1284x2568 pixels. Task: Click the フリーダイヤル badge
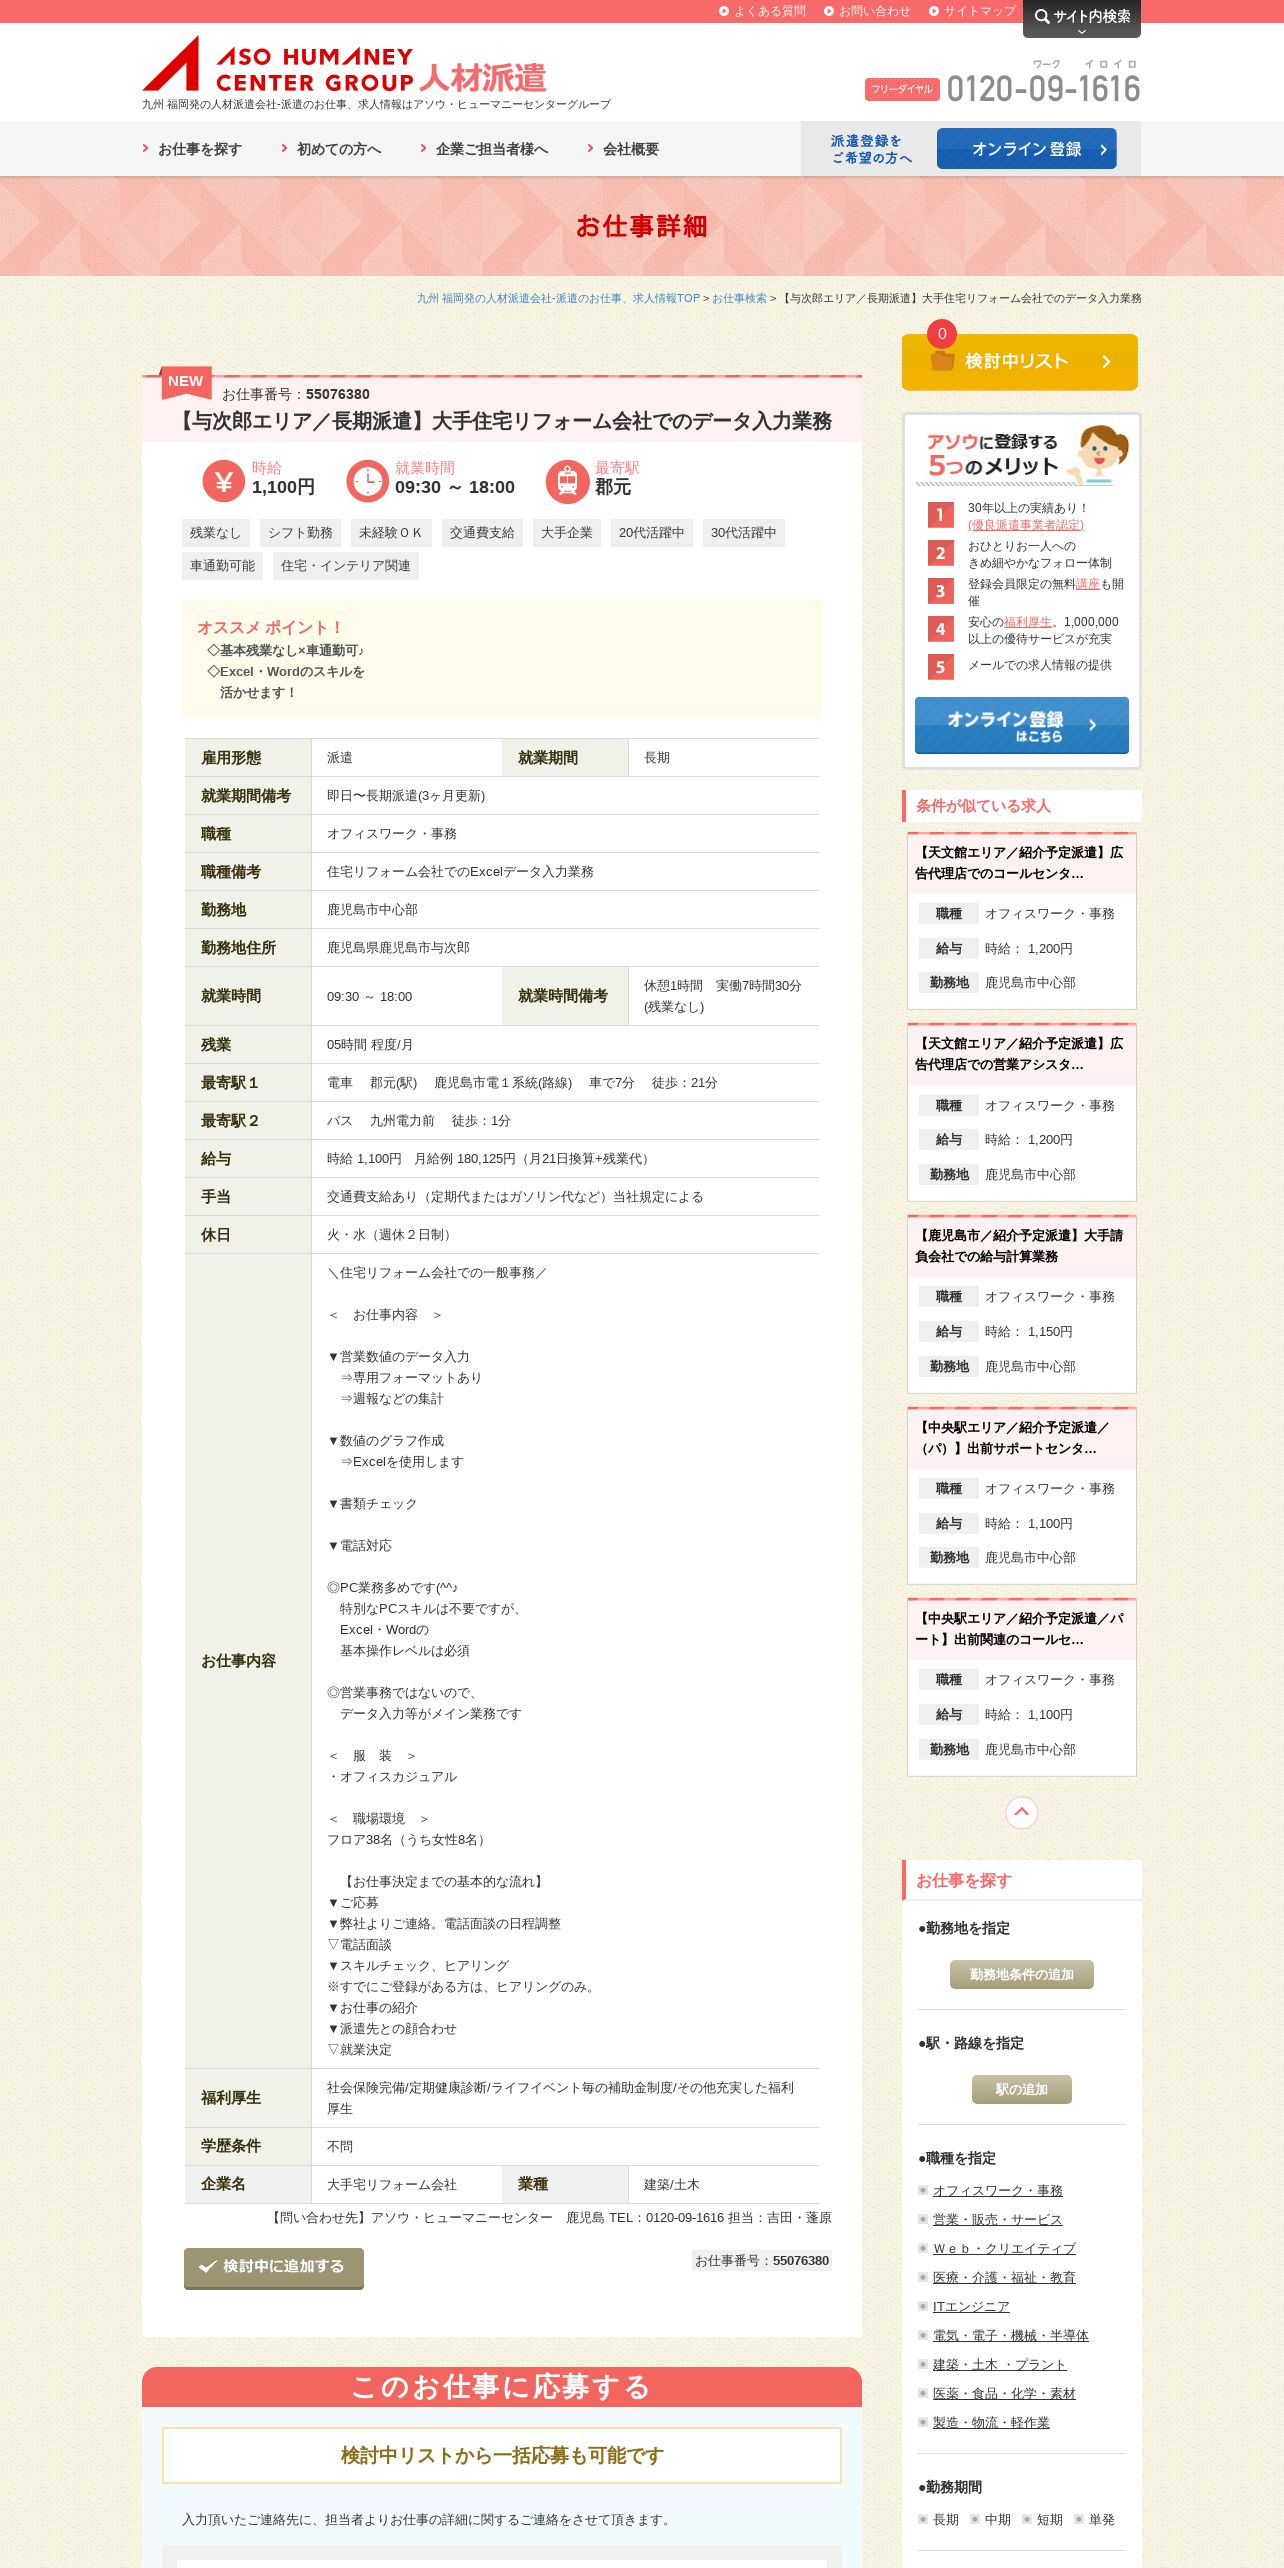pos(901,89)
